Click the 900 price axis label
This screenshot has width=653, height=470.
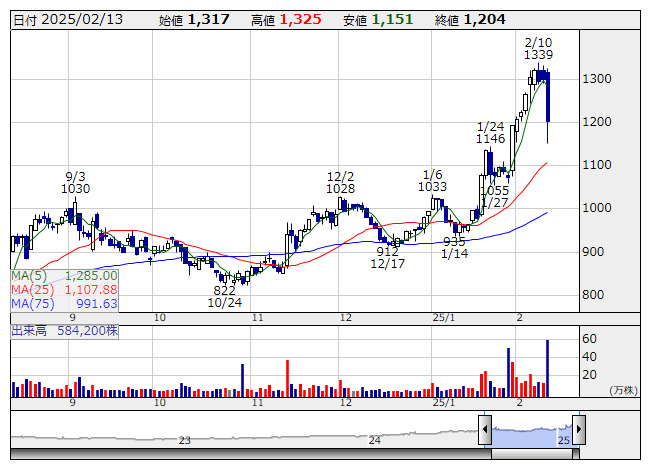pos(593,251)
